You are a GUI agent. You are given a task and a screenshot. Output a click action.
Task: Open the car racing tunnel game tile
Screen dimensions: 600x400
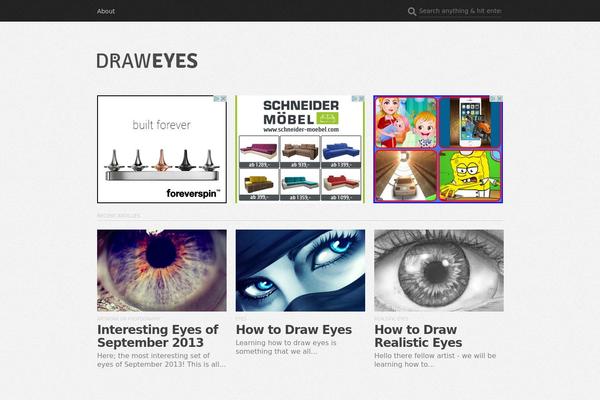406,175
